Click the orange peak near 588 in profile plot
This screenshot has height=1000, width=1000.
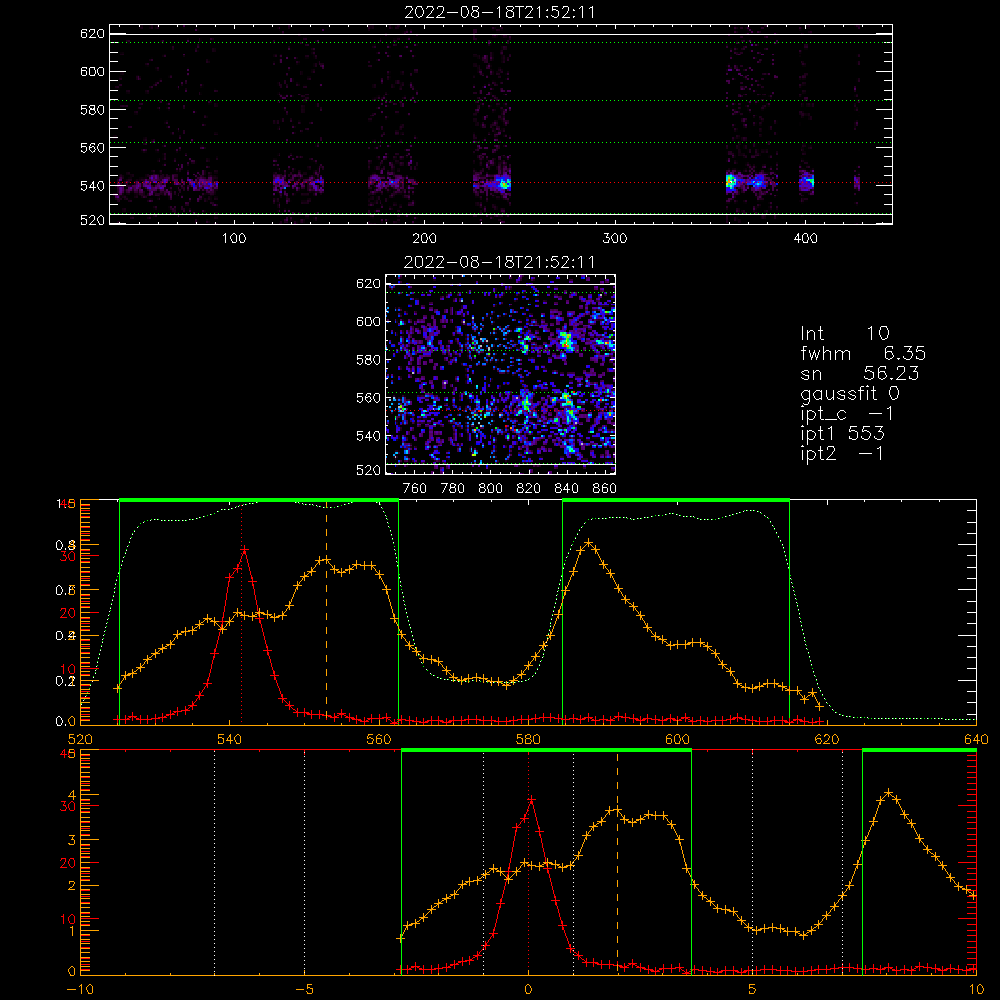click(589, 543)
